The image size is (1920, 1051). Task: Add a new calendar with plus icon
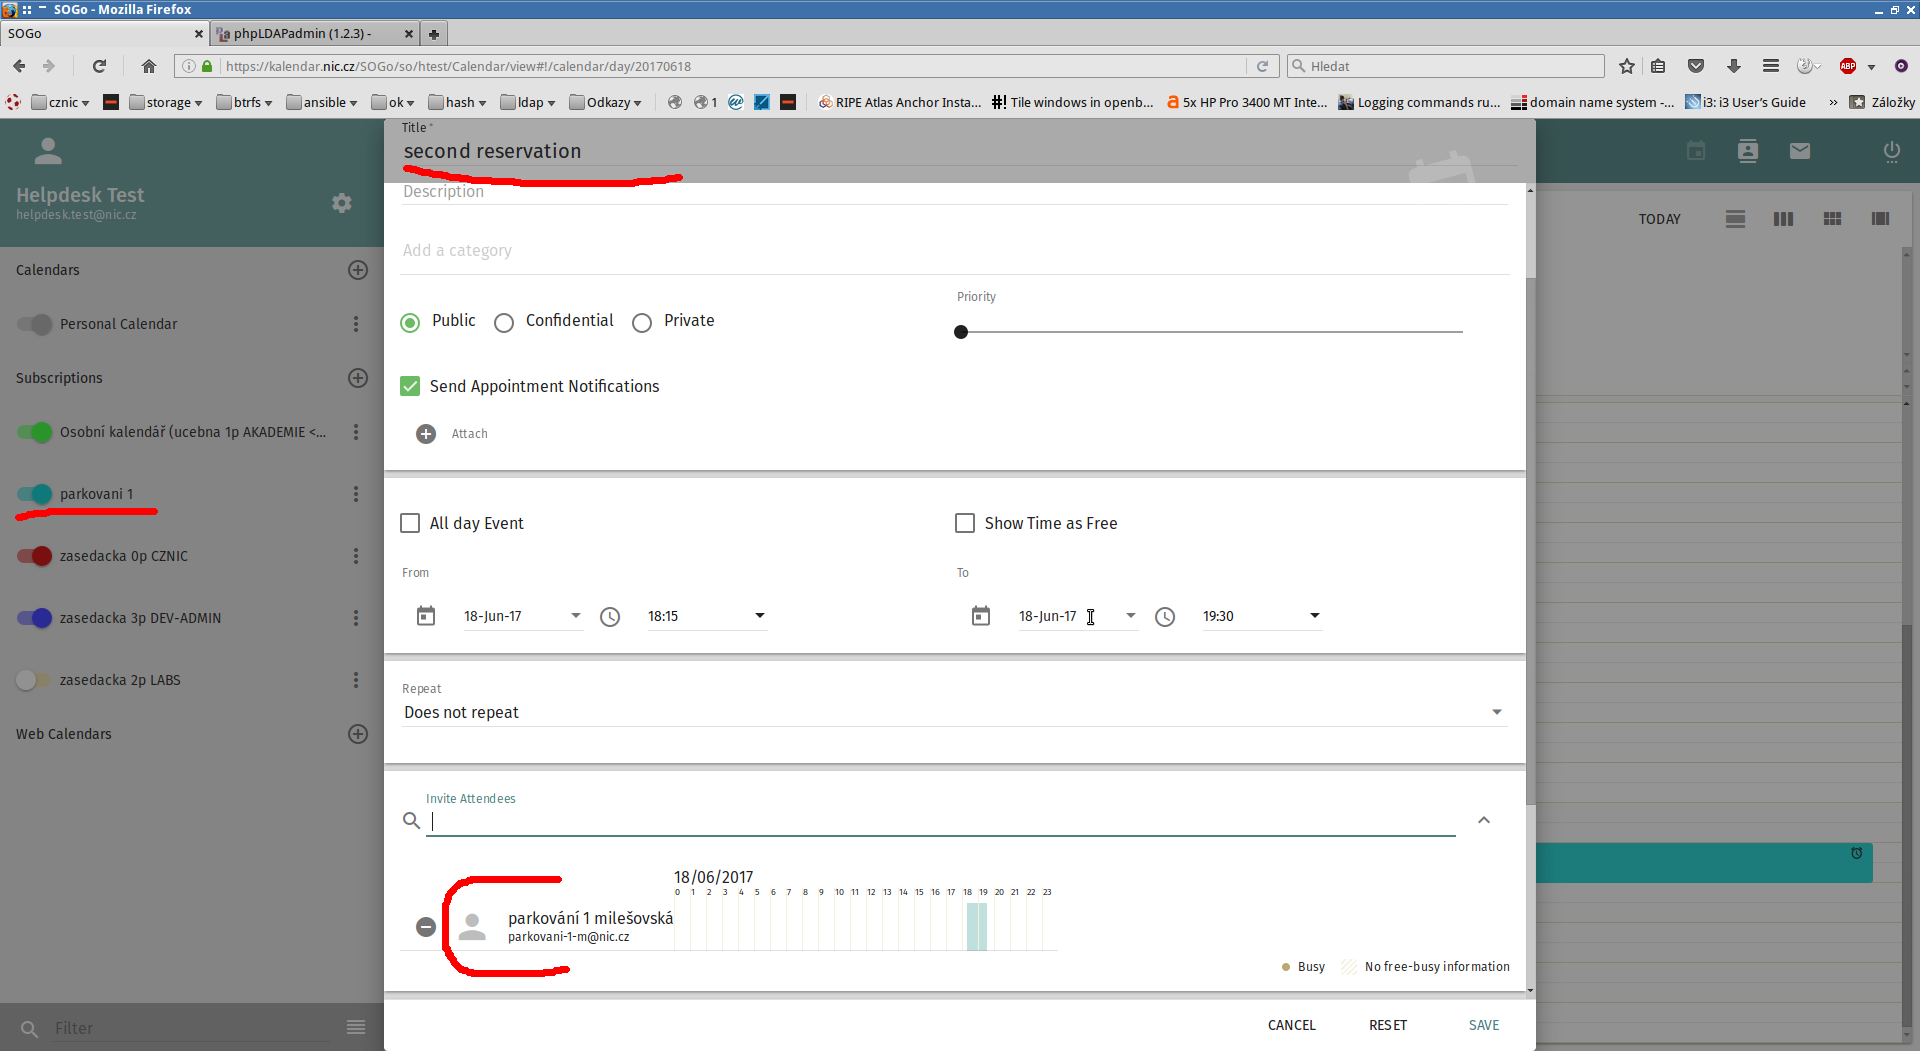pyautogui.click(x=358, y=270)
